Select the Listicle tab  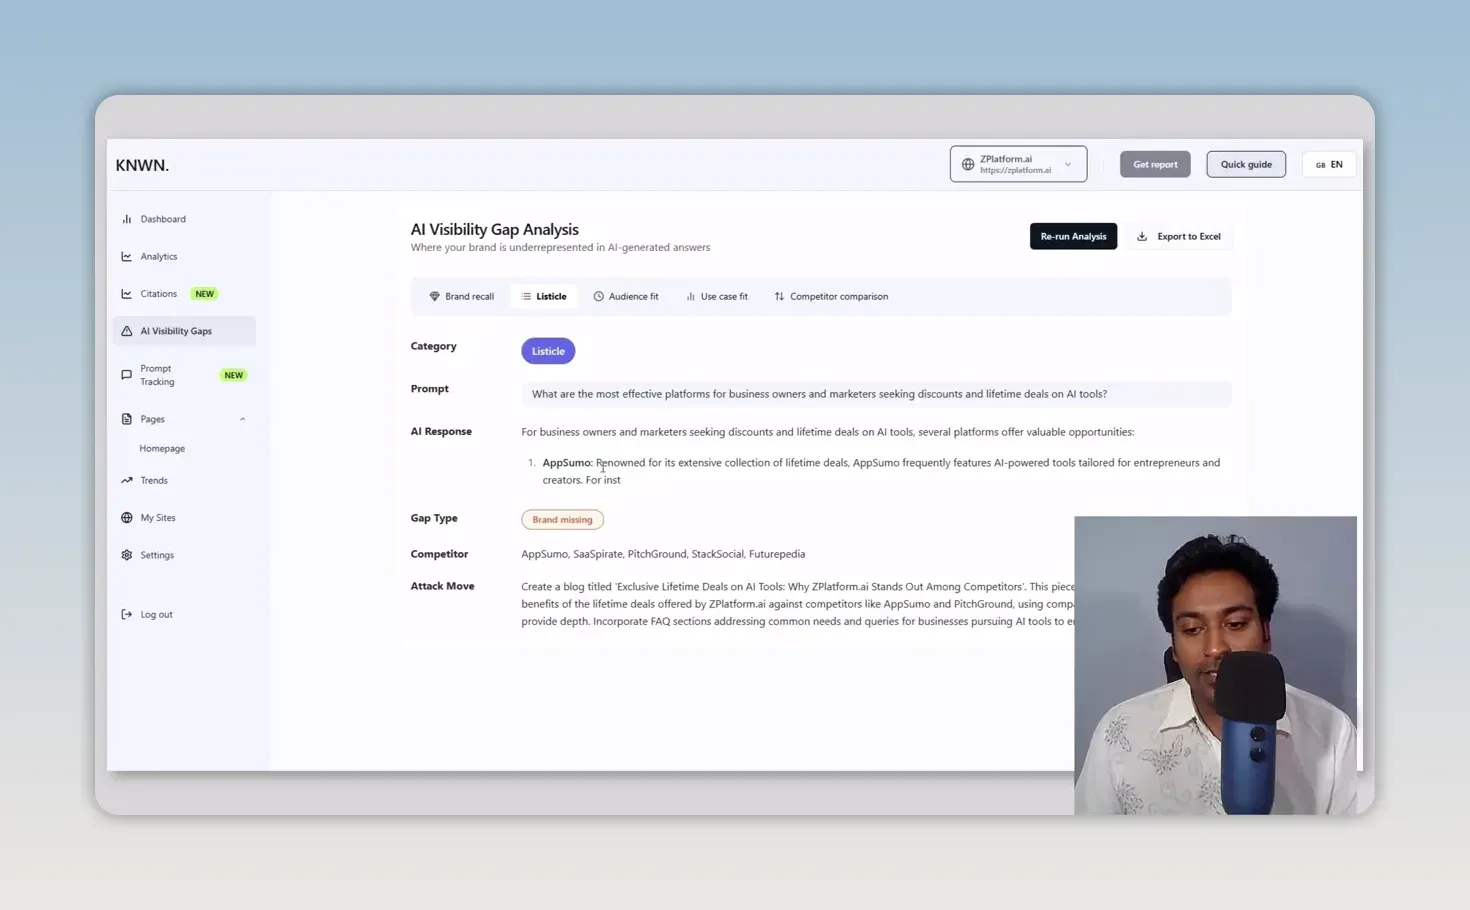(544, 296)
